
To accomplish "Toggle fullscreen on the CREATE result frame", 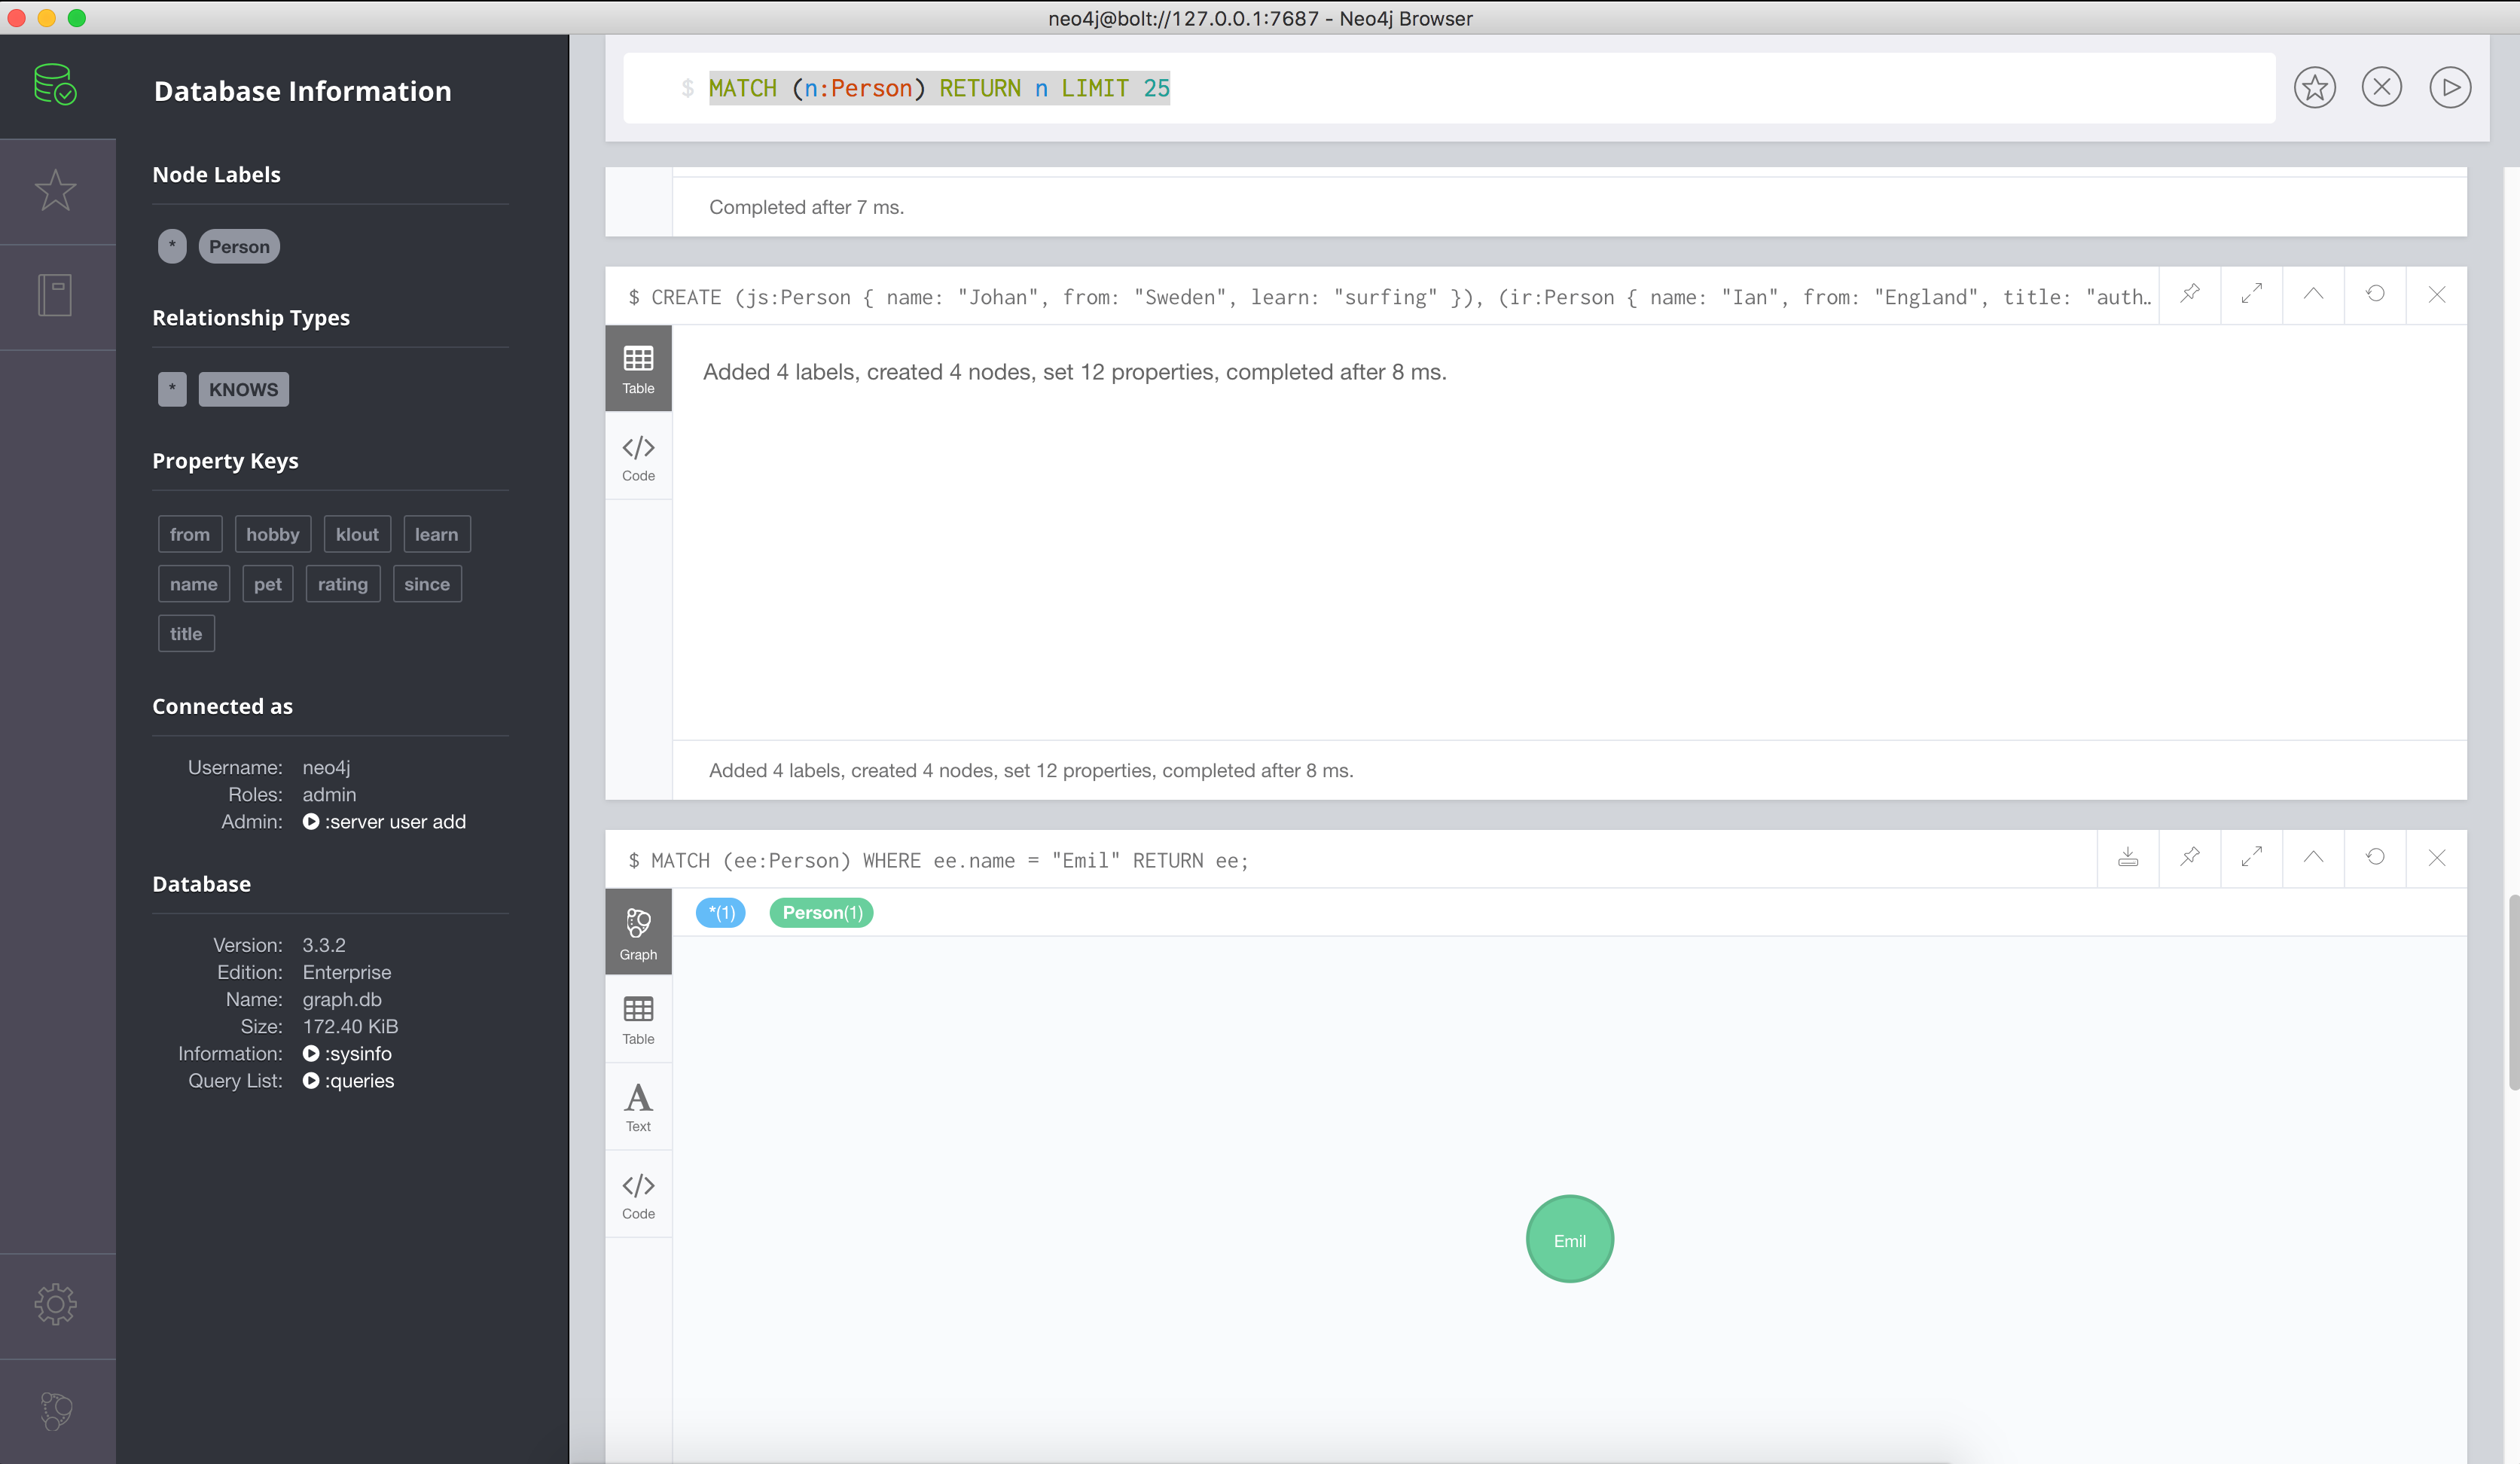I will tap(2251, 294).
